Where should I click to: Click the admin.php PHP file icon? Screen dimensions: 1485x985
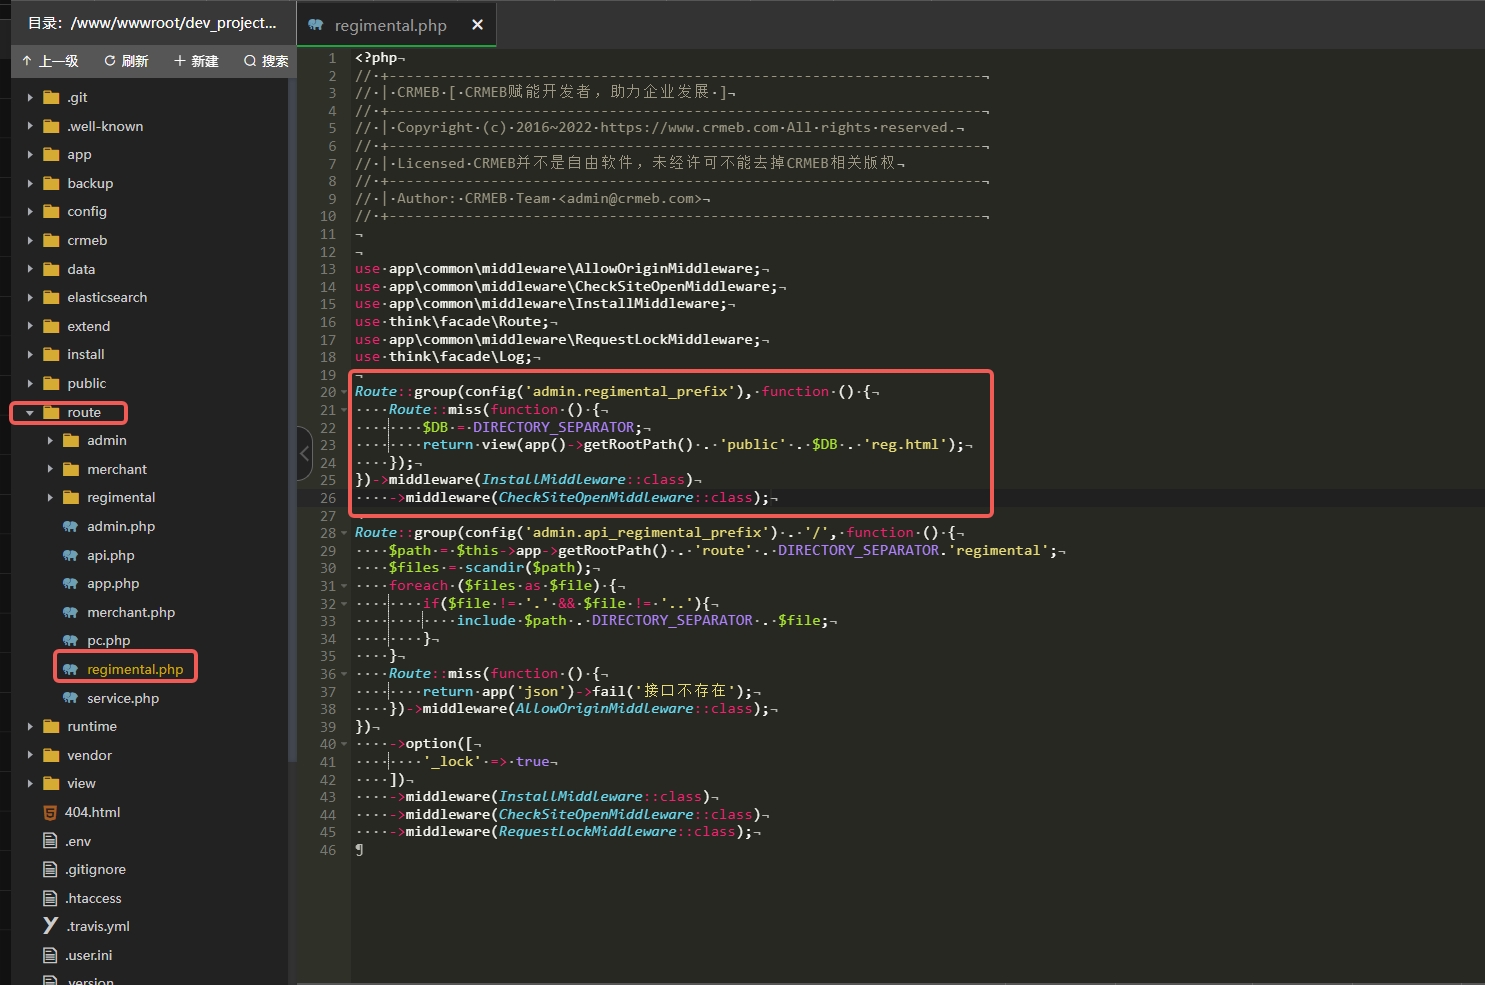pos(70,526)
